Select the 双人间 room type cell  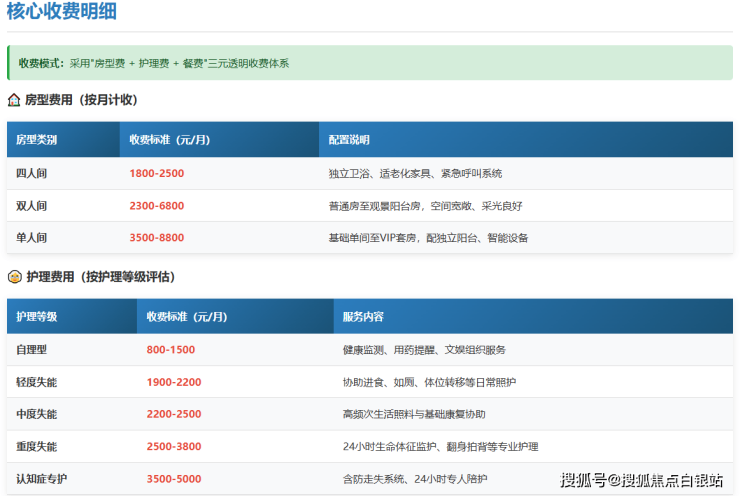(32, 206)
